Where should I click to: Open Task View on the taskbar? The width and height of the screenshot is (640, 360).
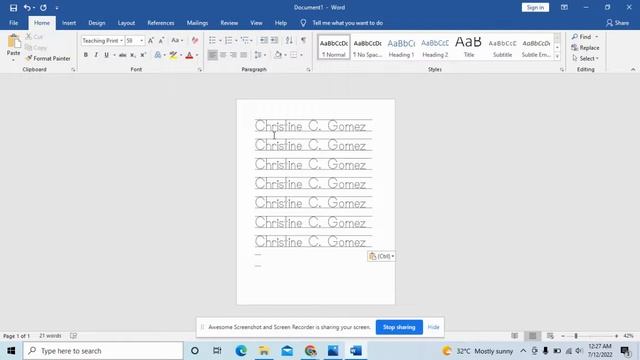click(x=217, y=351)
